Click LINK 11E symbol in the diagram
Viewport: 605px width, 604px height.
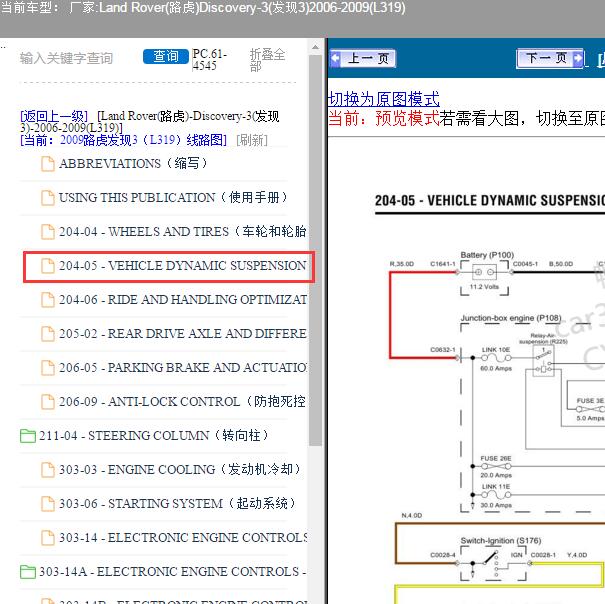pos(496,495)
